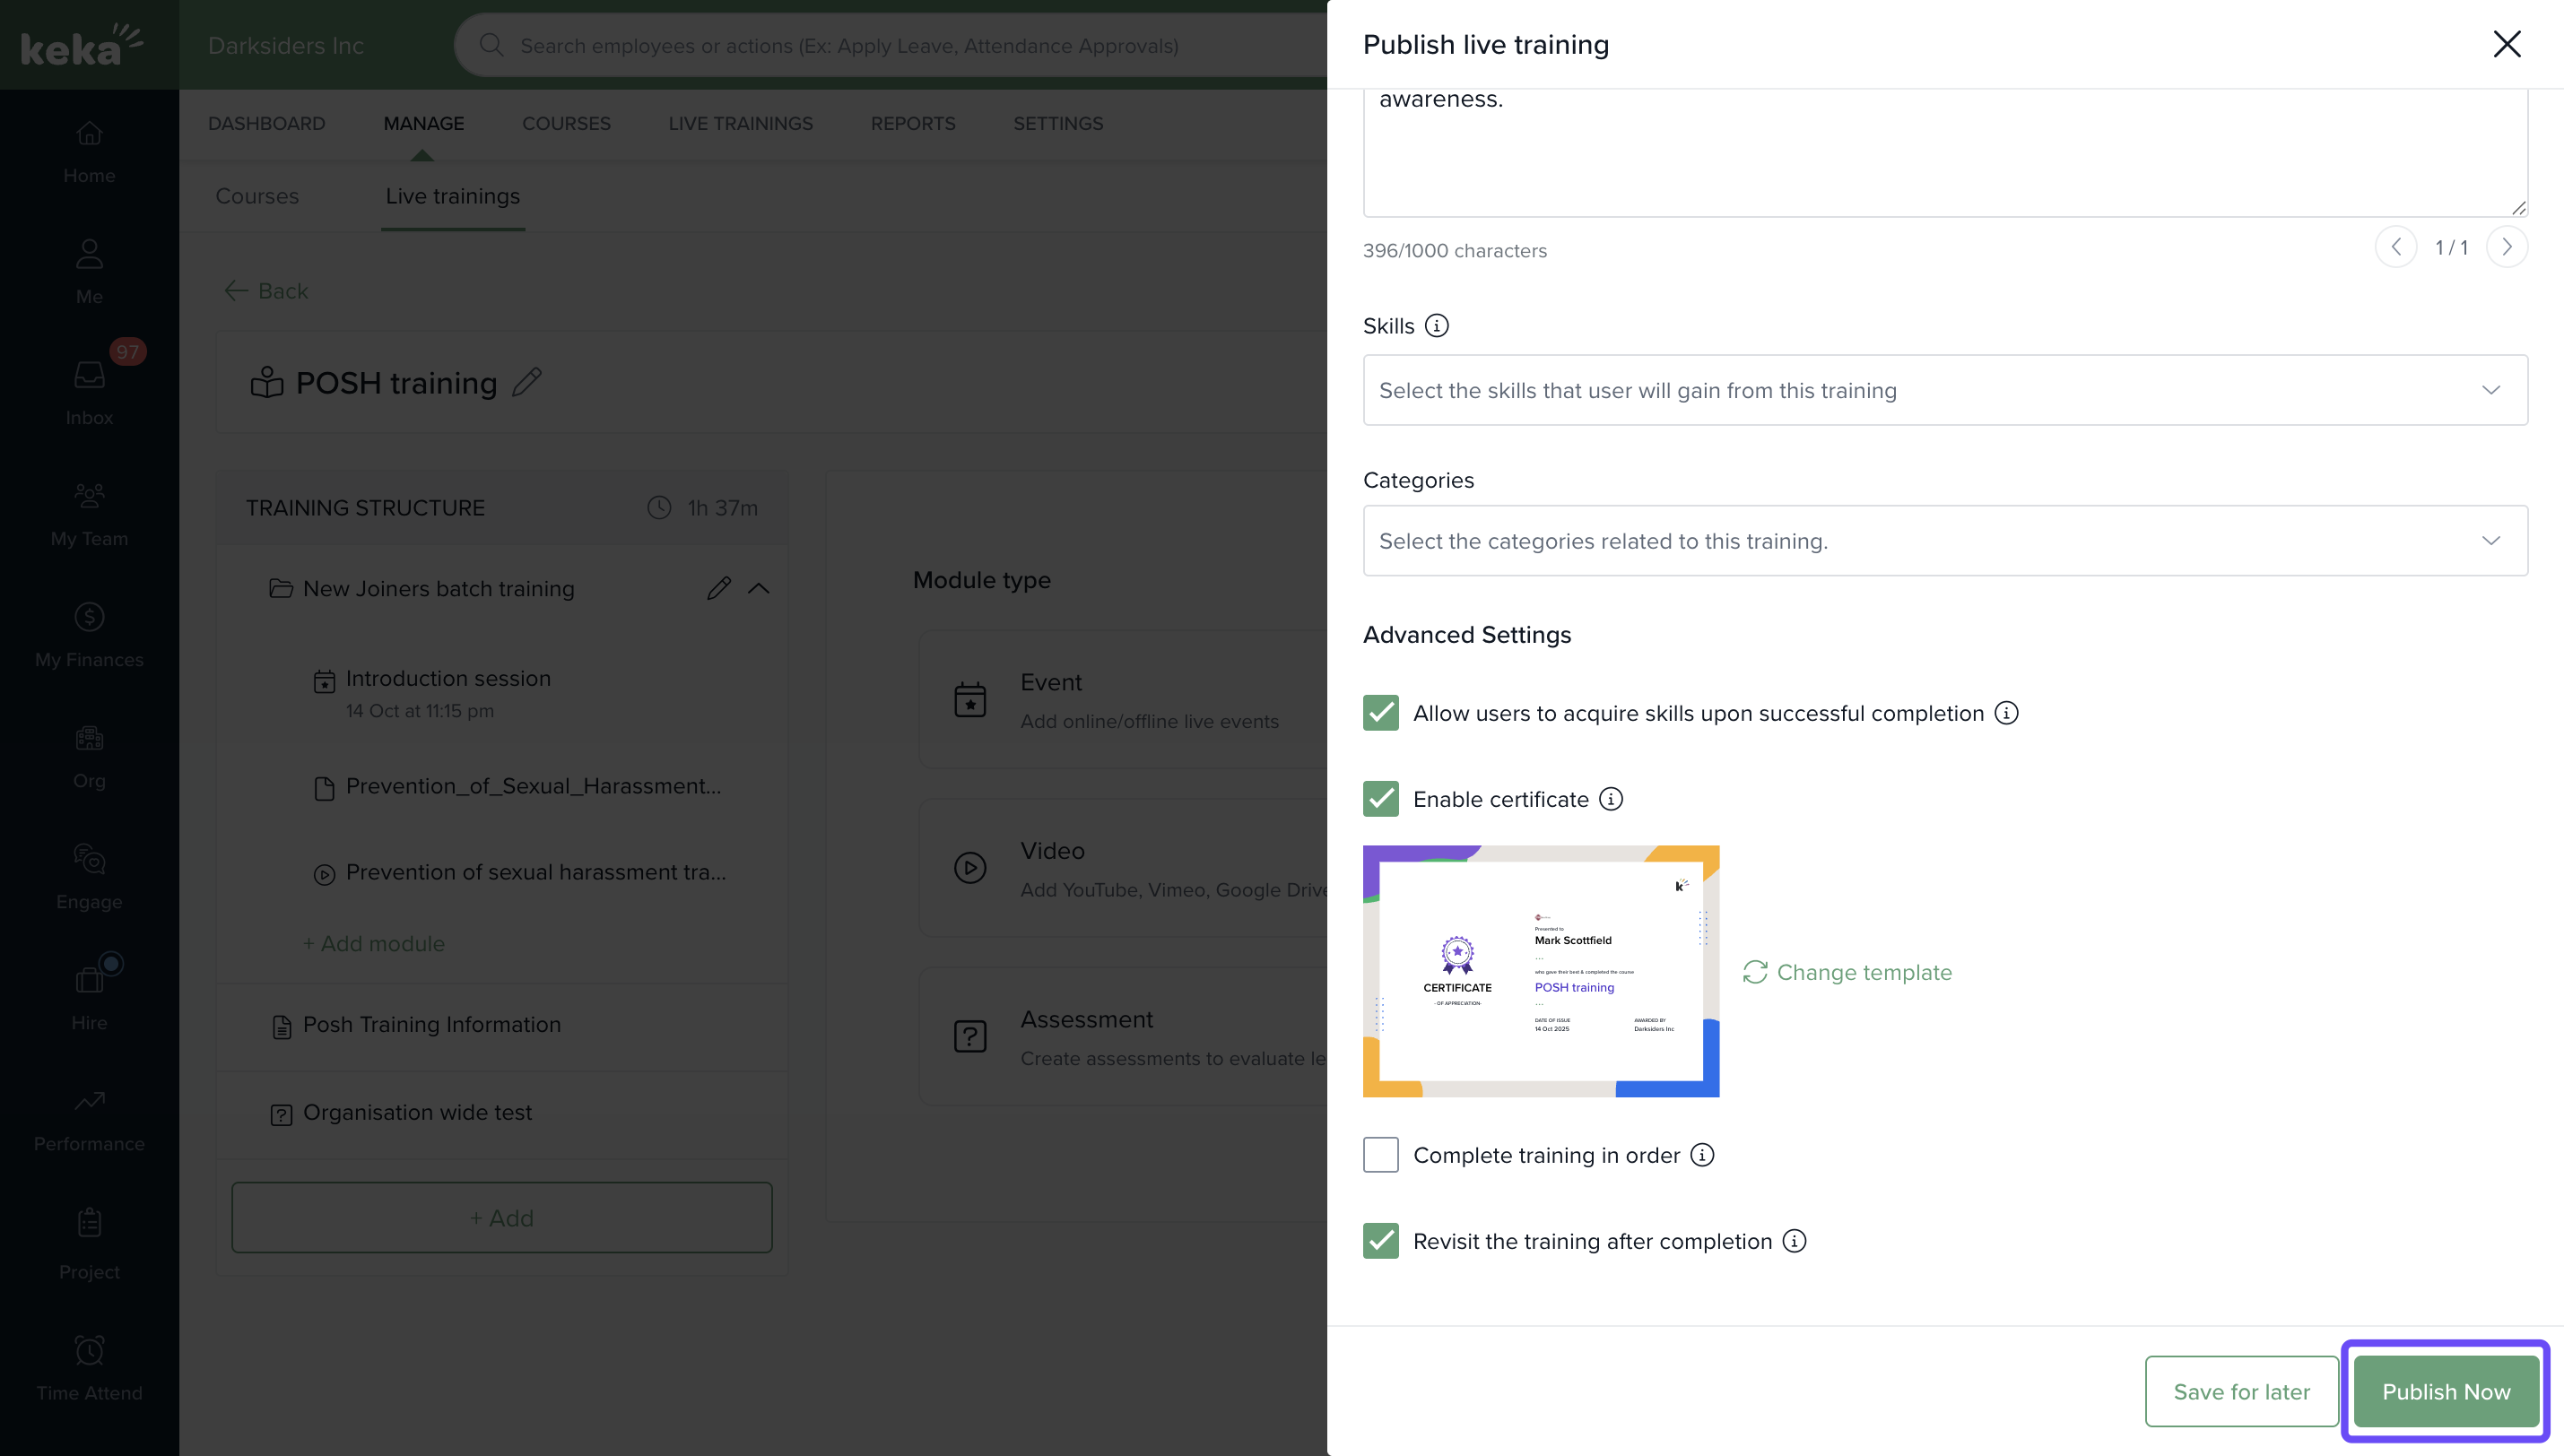The width and height of the screenshot is (2564, 1456).
Task: Click info icon beside acquire skills option
Action: tap(2005, 713)
